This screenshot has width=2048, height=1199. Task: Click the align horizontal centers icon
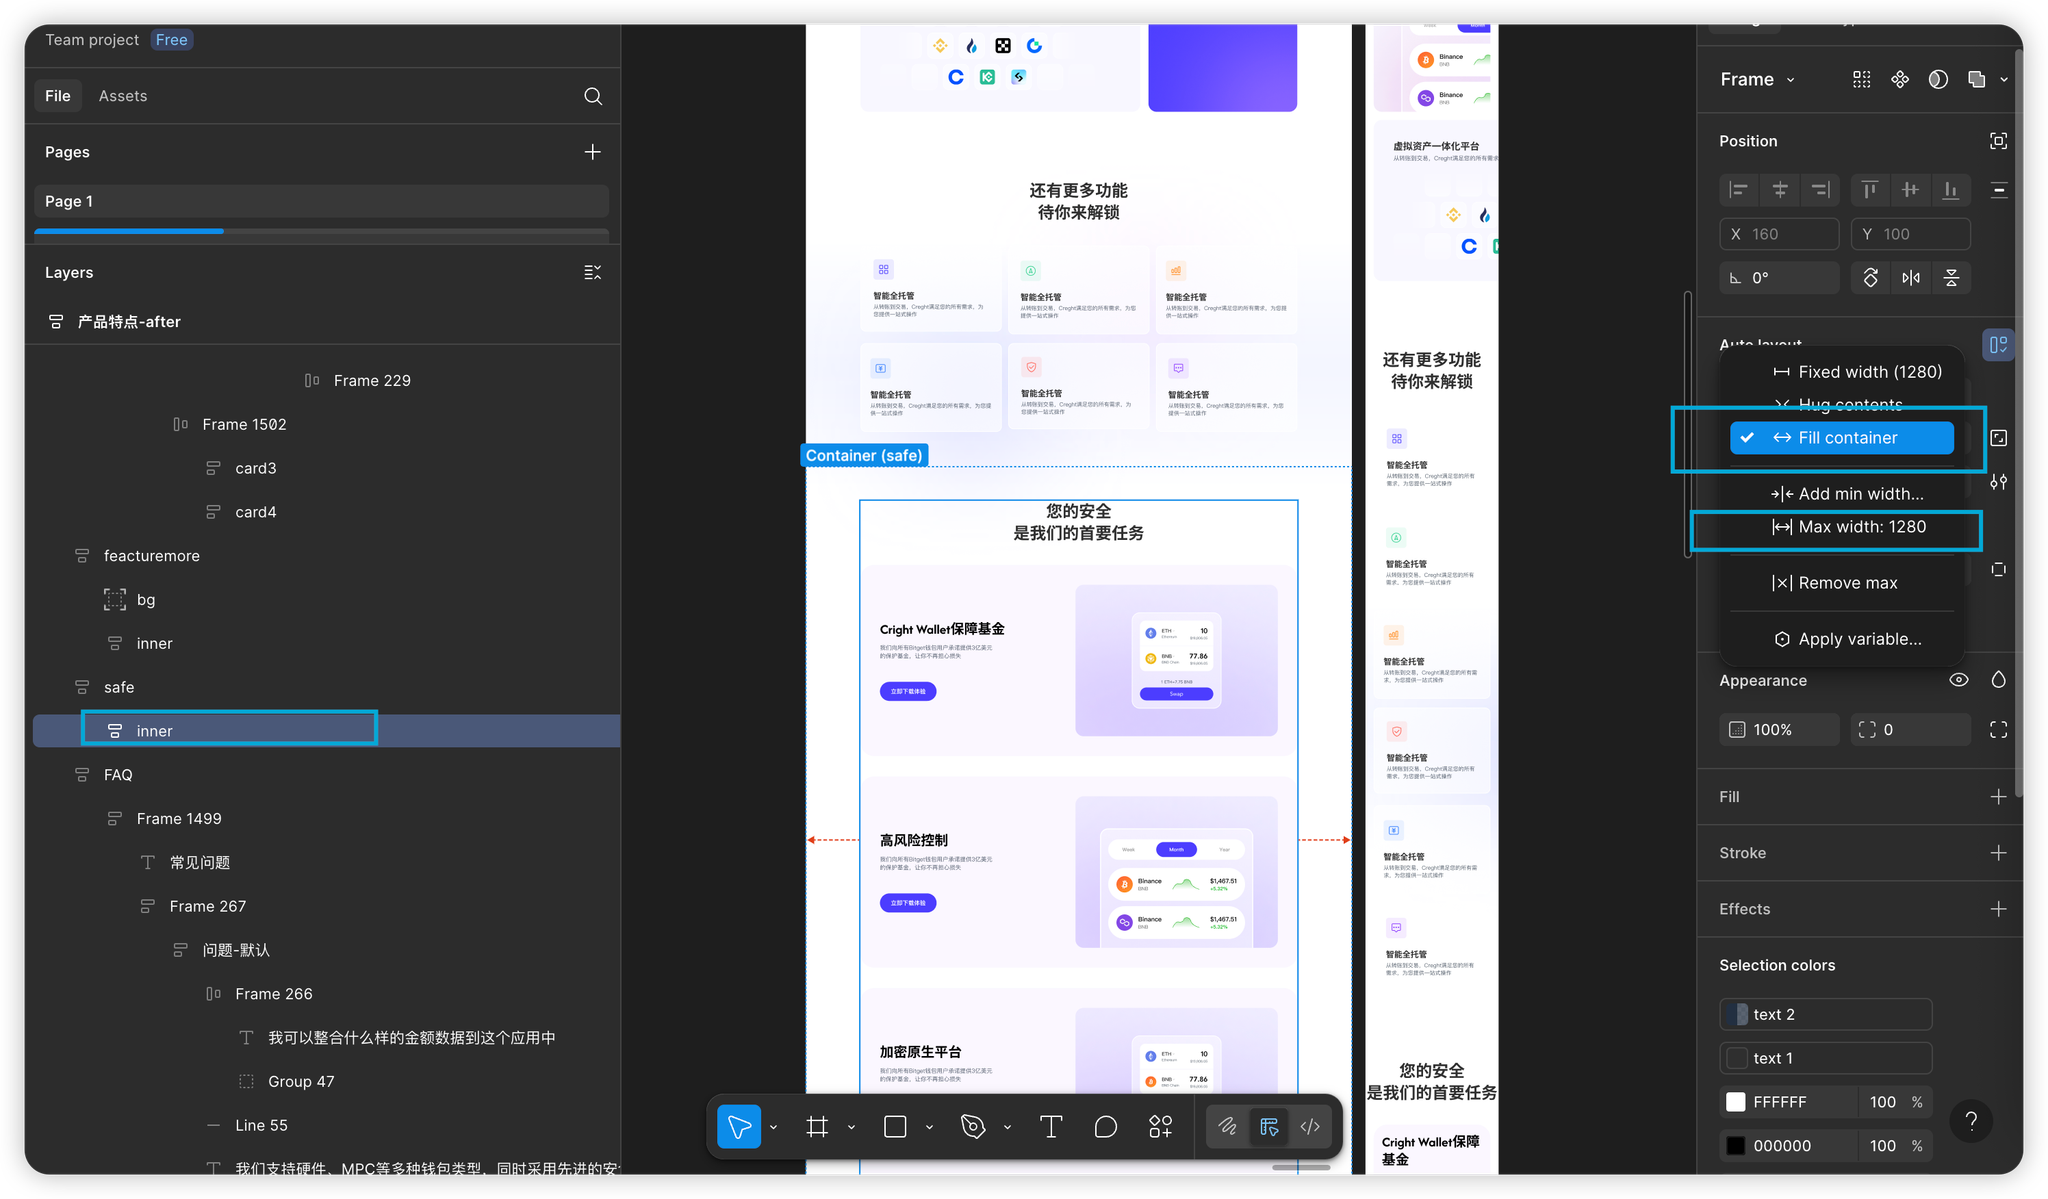[1780, 190]
